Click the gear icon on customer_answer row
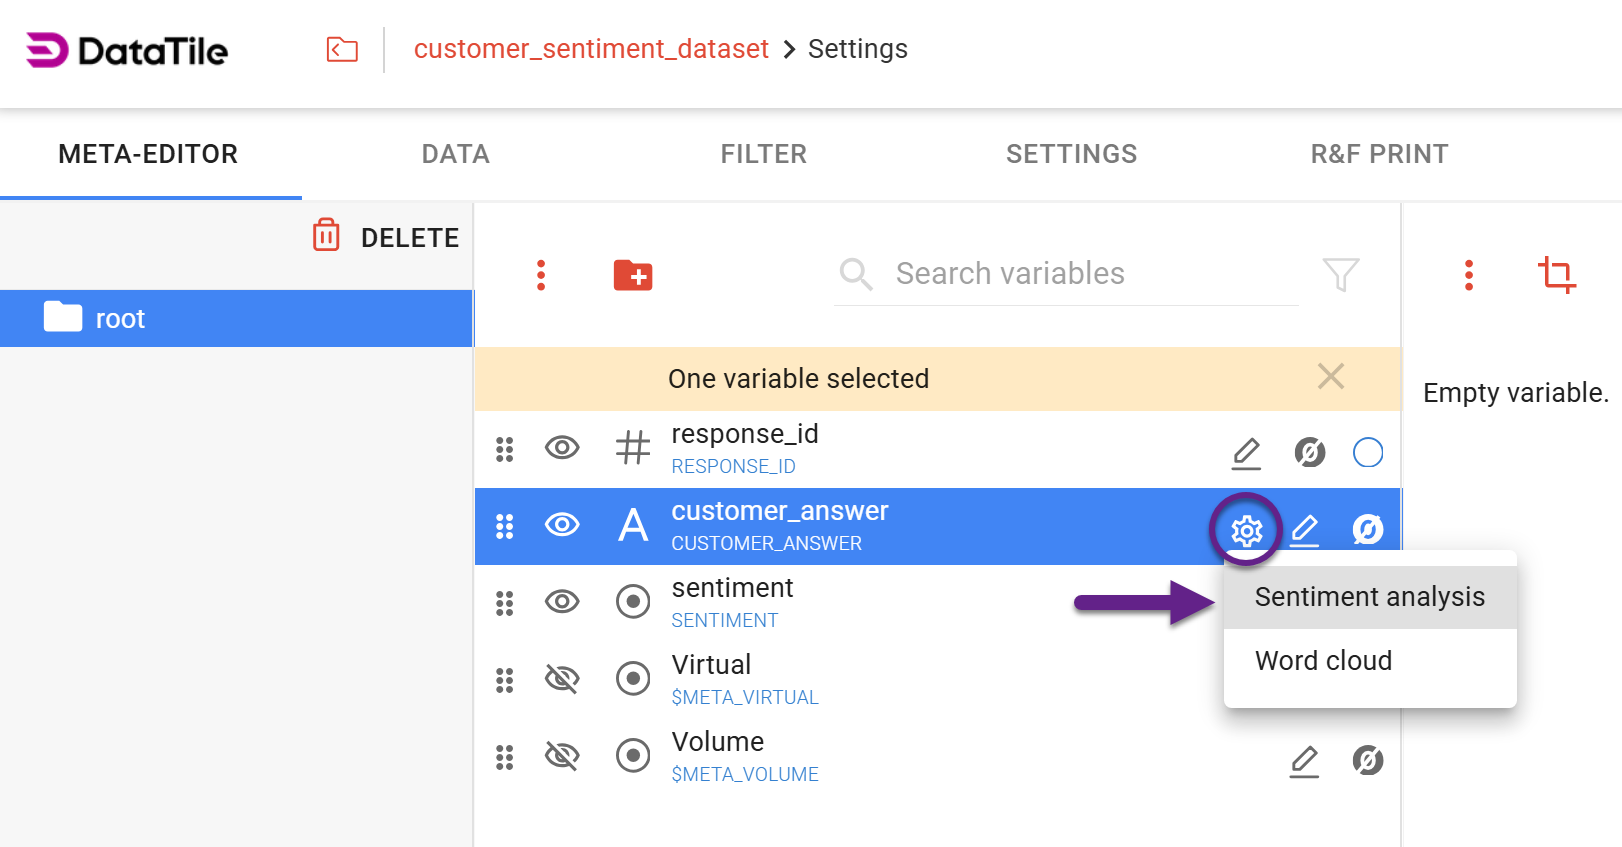 pos(1246,529)
